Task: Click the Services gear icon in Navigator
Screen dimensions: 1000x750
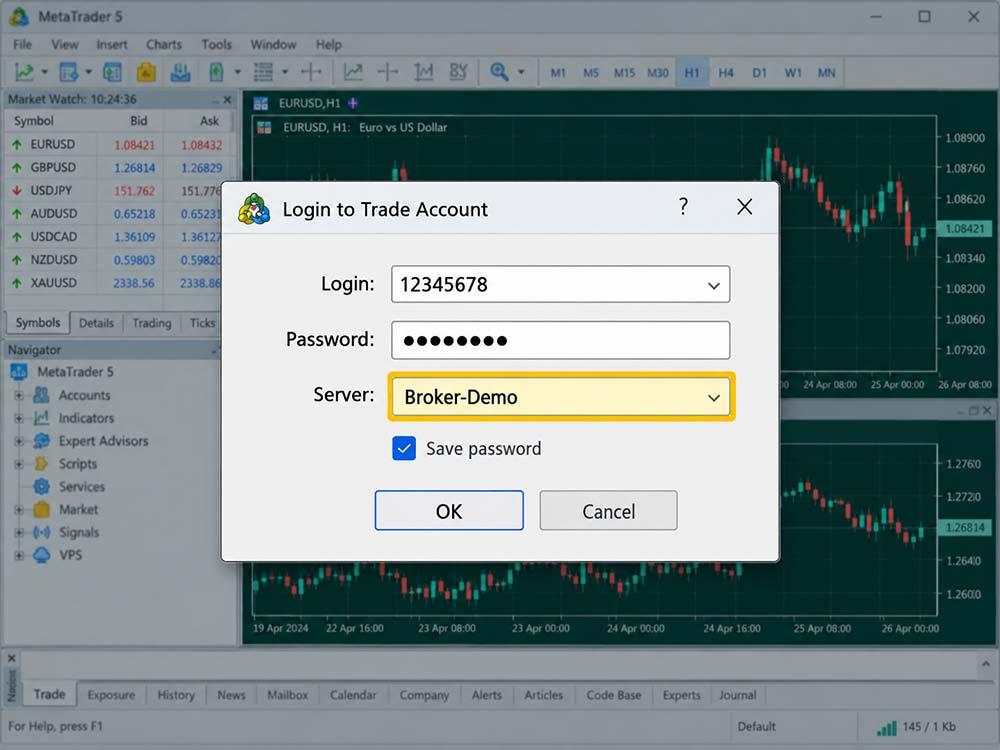Action: click(41, 487)
